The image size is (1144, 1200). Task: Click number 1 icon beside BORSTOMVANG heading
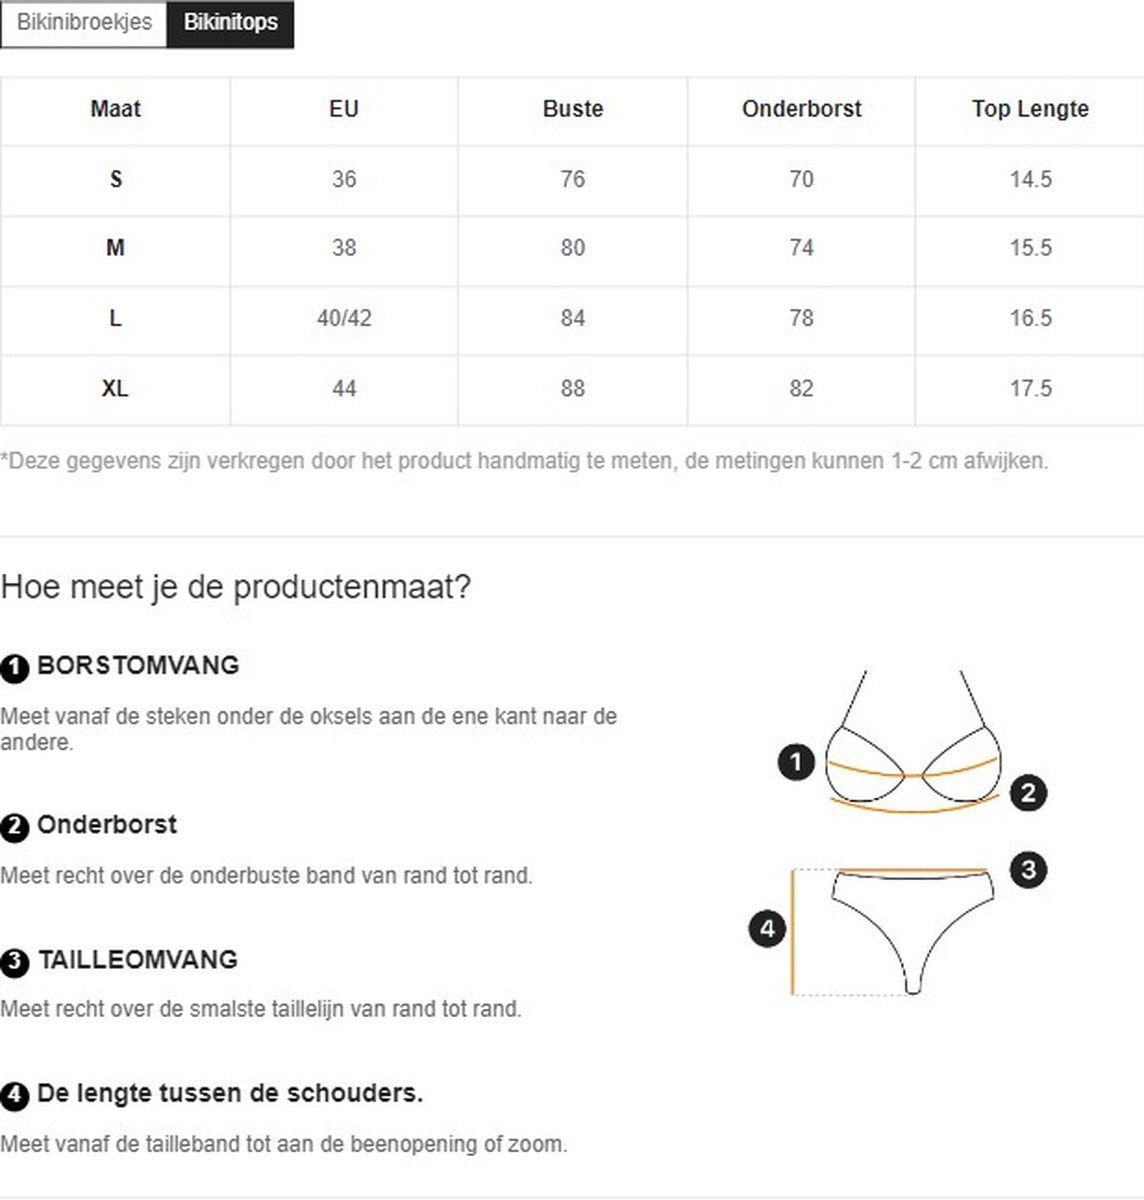15,668
